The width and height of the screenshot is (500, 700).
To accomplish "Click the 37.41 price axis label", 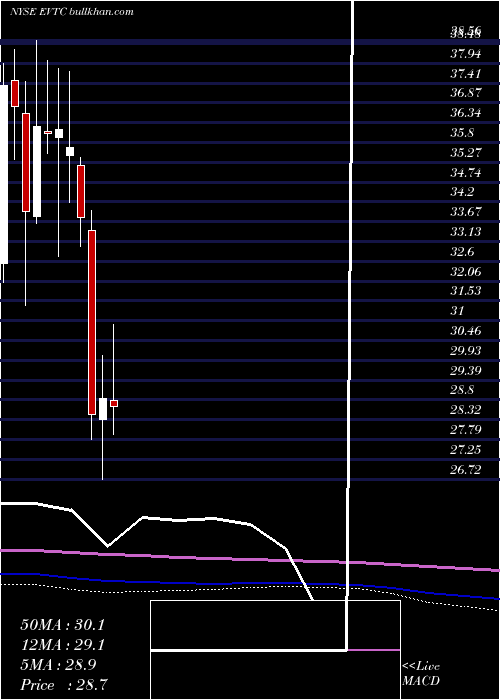I will pyautogui.click(x=466, y=74).
